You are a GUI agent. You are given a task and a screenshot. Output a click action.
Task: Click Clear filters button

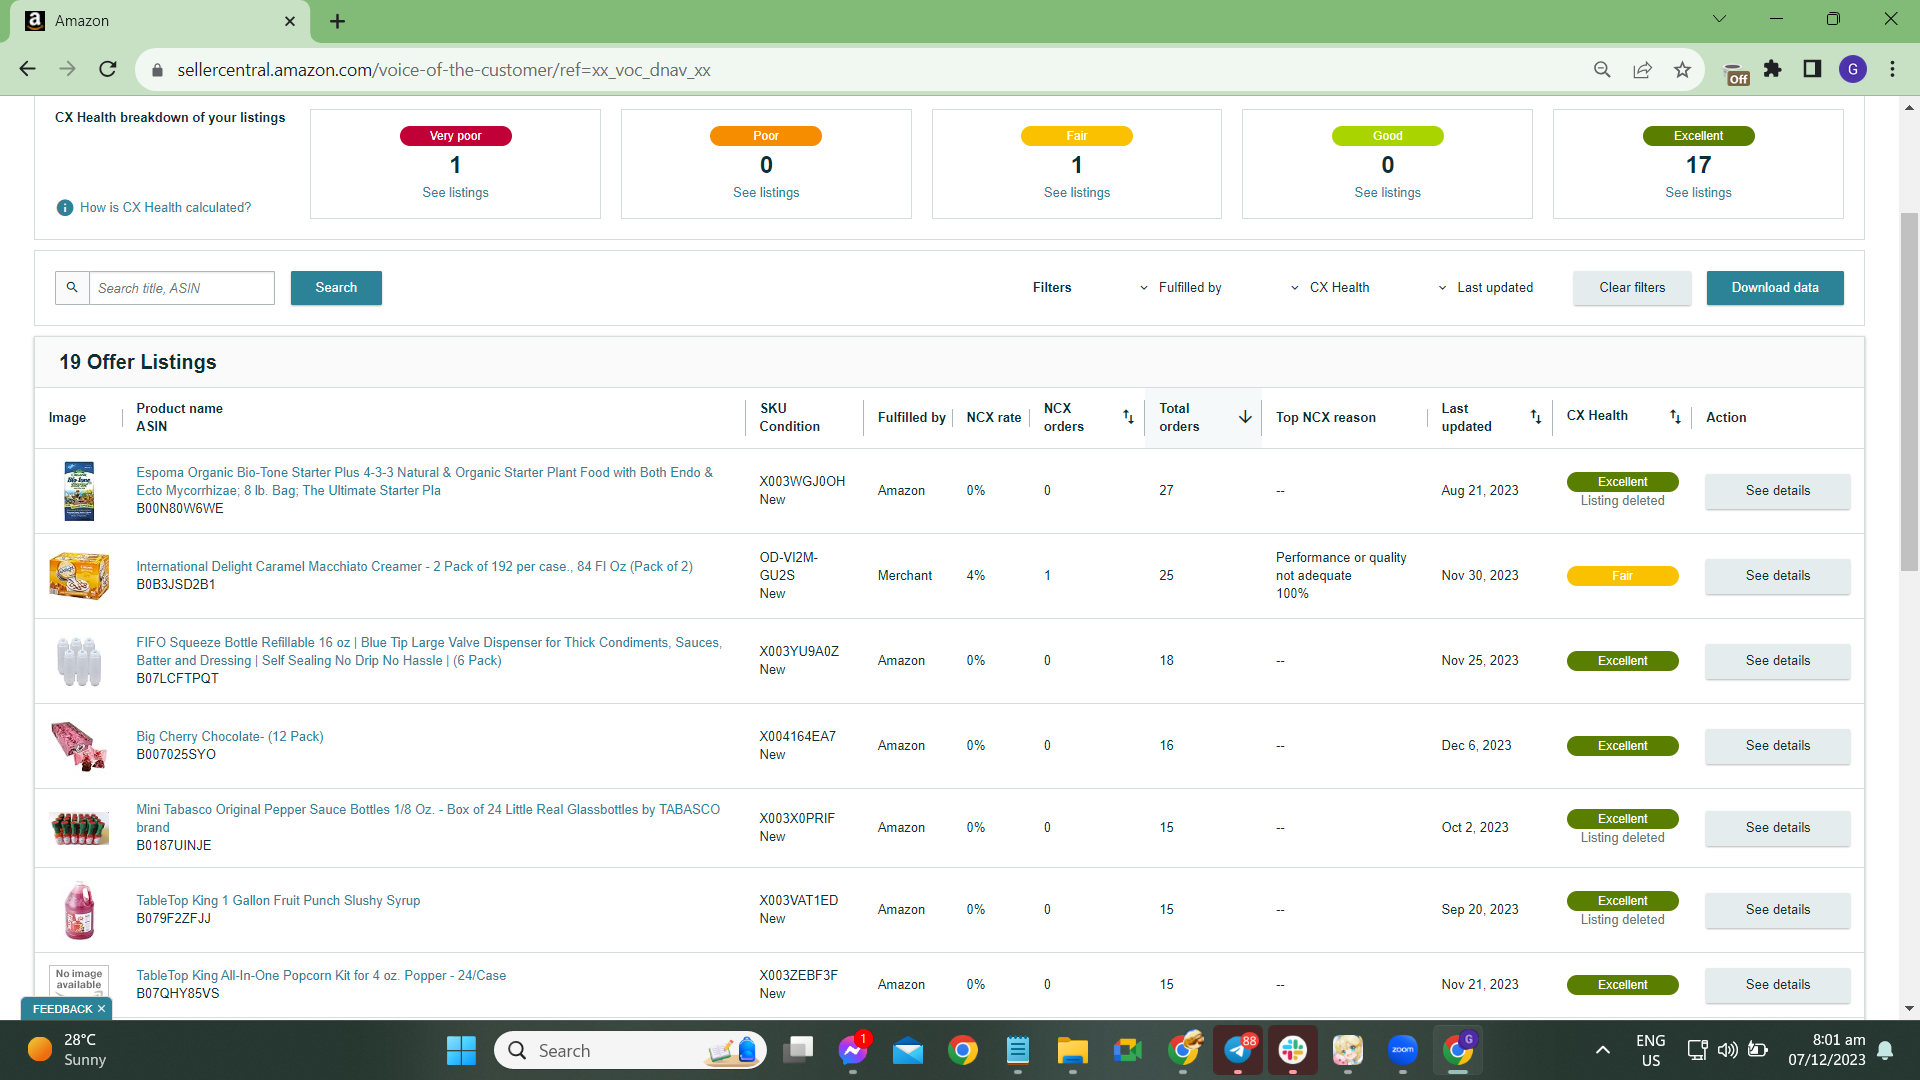1632,288
